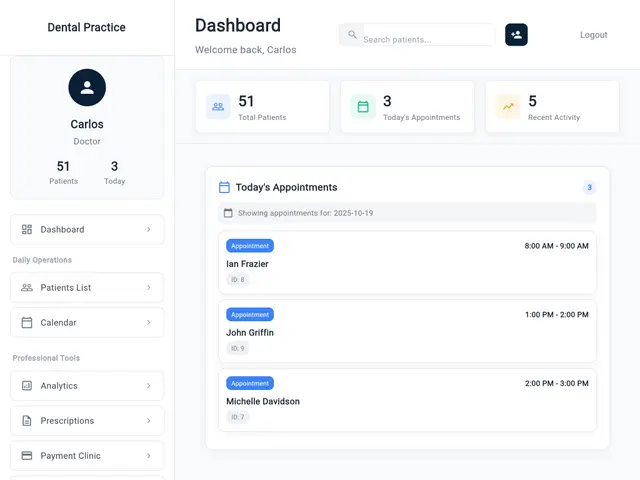Click the Carlos profile avatar icon
Screen dimensions: 640x480
87,88
